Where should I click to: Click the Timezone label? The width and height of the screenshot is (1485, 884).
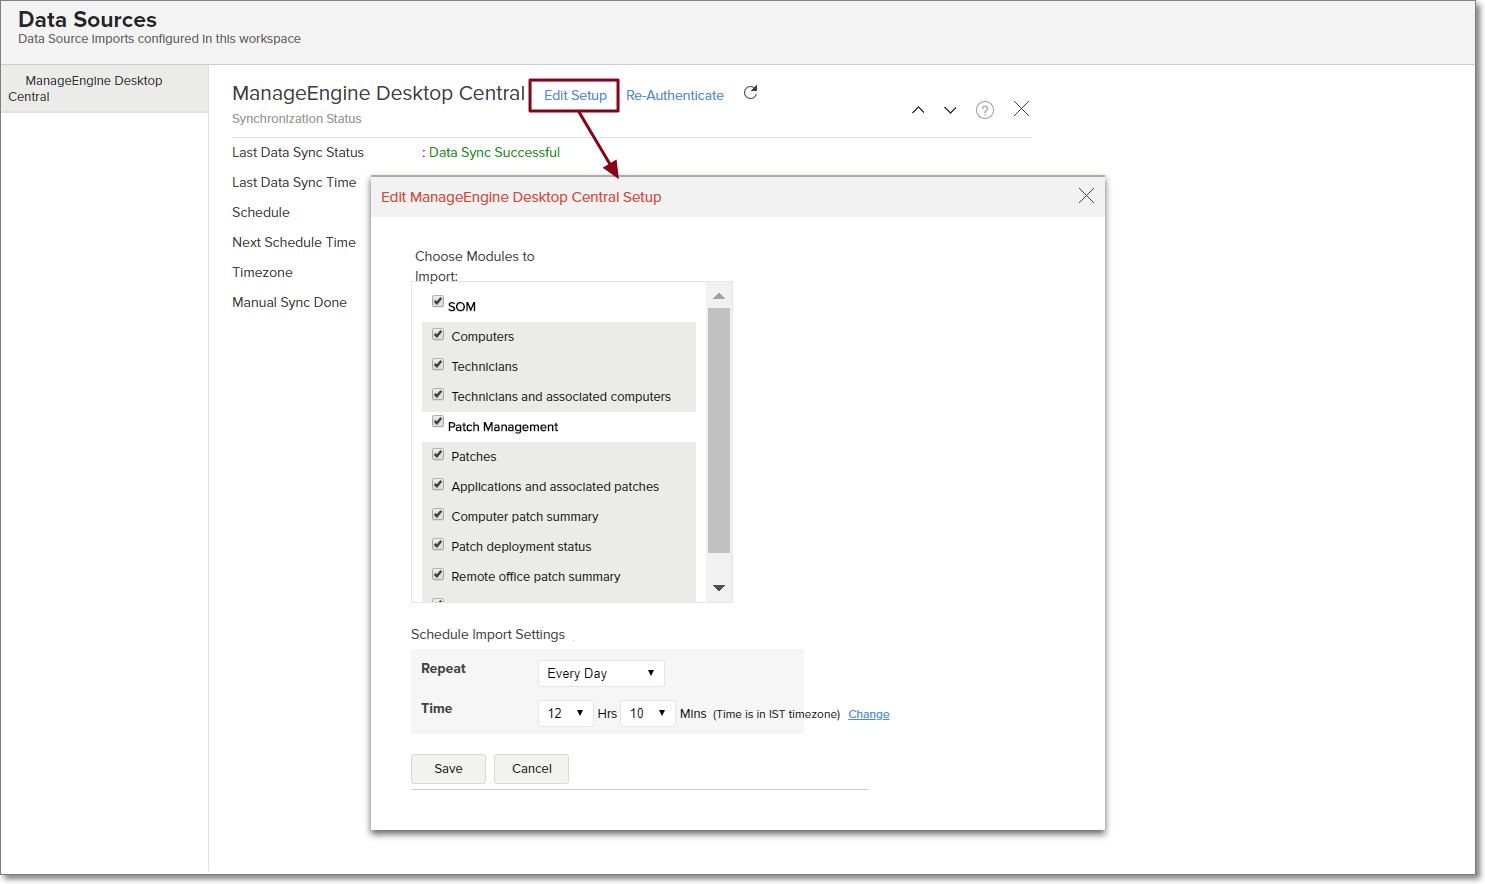(x=262, y=272)
